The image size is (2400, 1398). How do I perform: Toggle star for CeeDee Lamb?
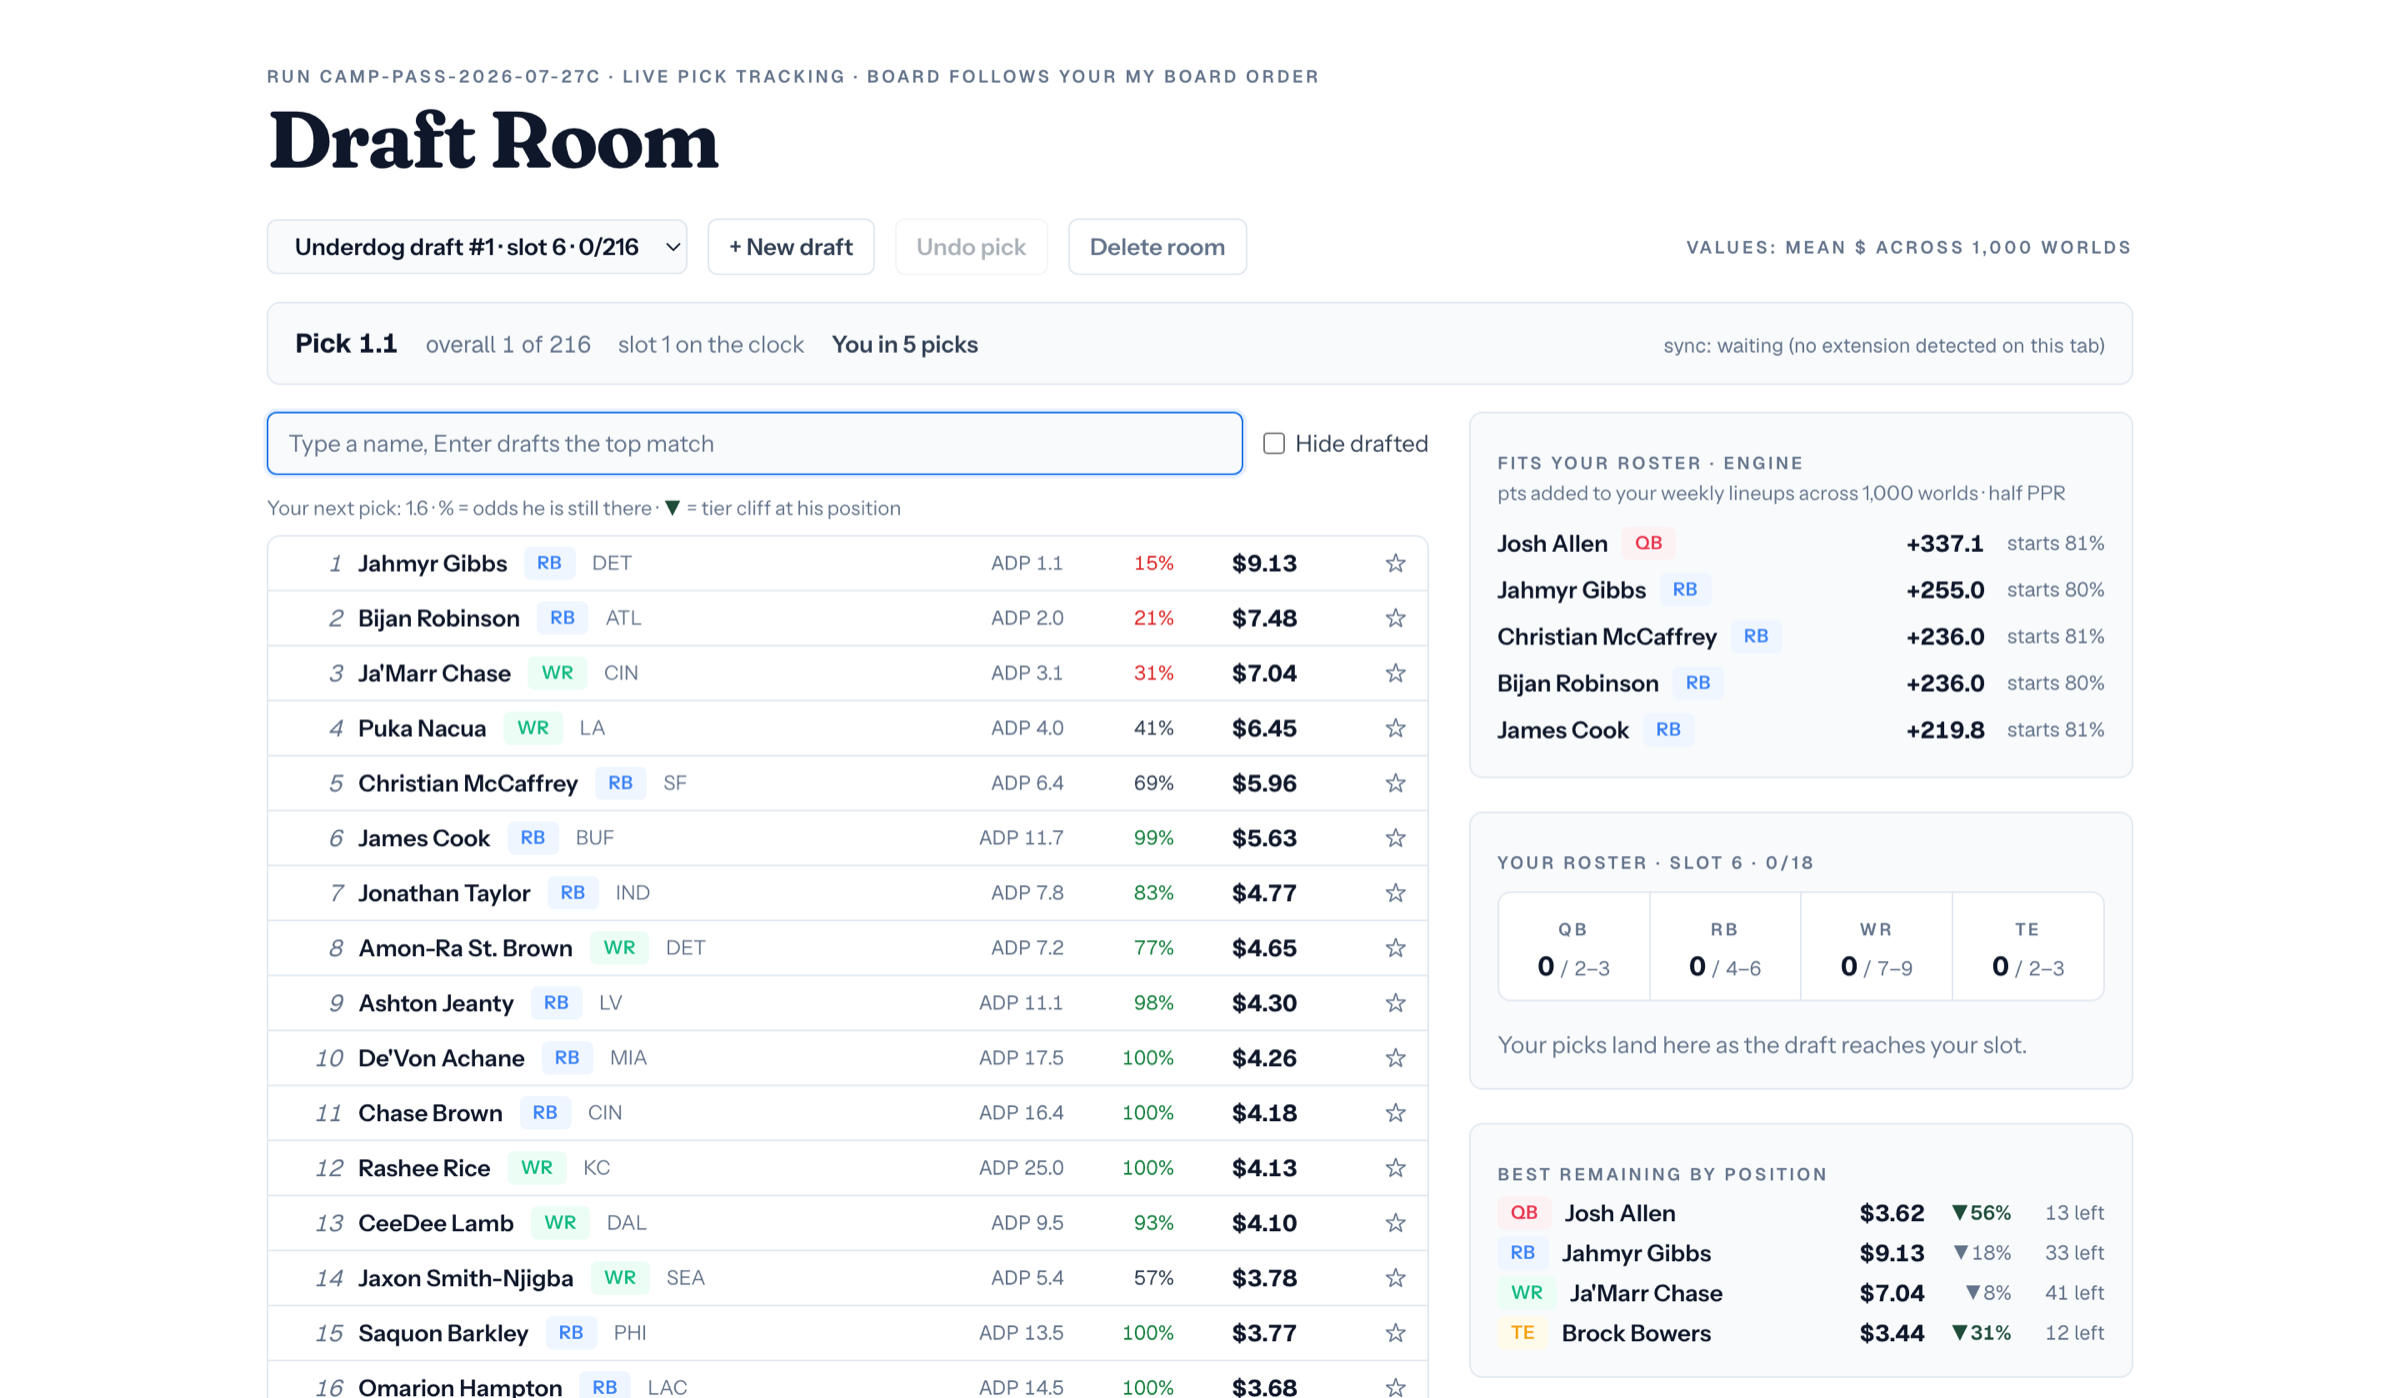pyautogui.click(x=1395, y=1223)
